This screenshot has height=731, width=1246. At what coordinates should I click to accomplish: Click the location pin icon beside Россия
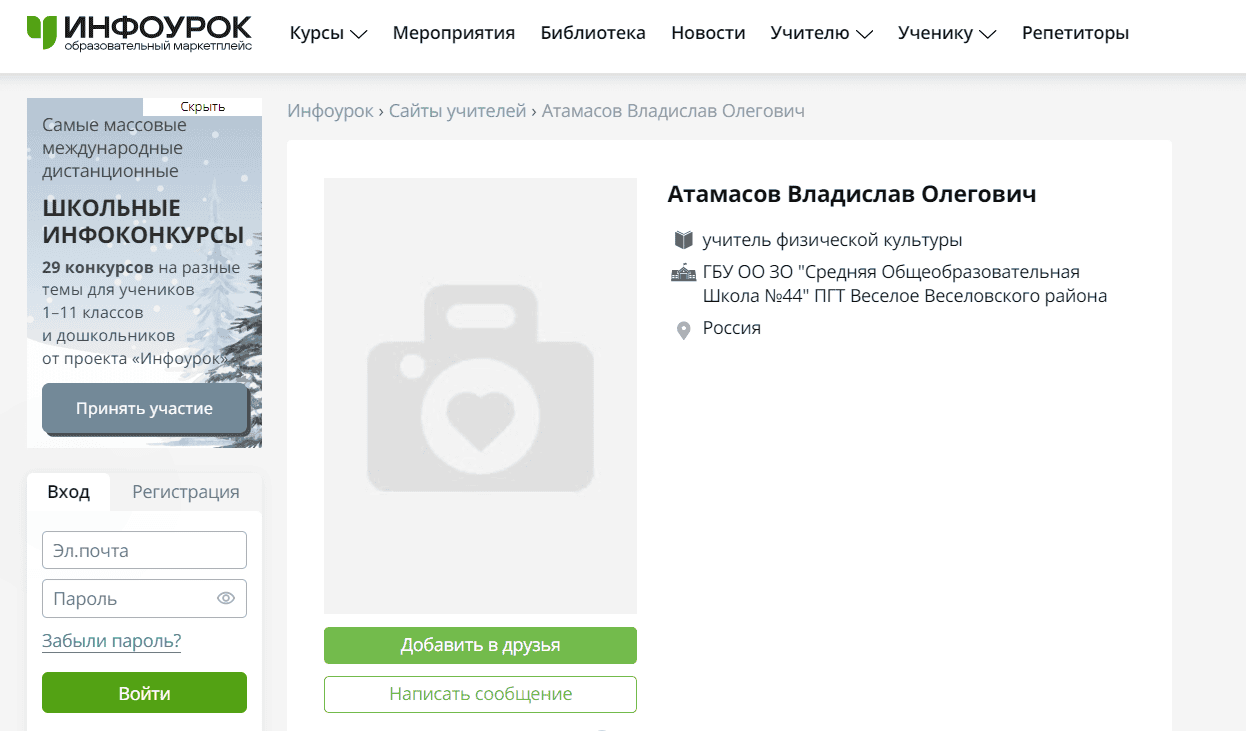(684, 330)
